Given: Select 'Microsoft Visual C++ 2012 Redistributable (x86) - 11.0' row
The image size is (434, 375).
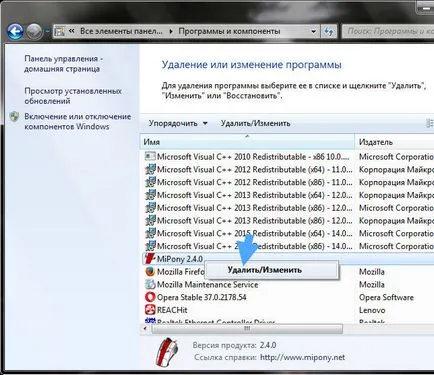Looking at the screenshot, I should (x=288, y=182).
